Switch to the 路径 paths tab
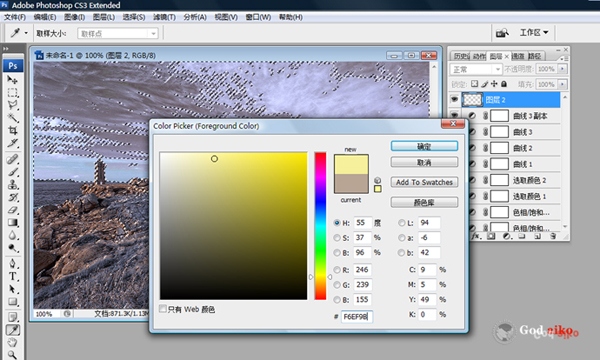The width and height of the screenshot is (600, 360). click(x=535, y=56)
